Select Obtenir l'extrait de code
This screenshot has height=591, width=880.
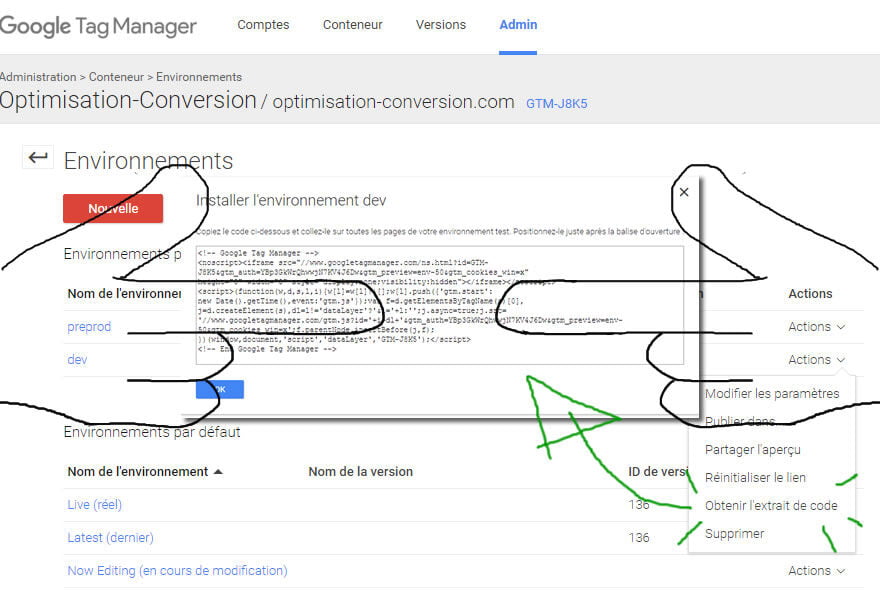click(x=770, y=505)
